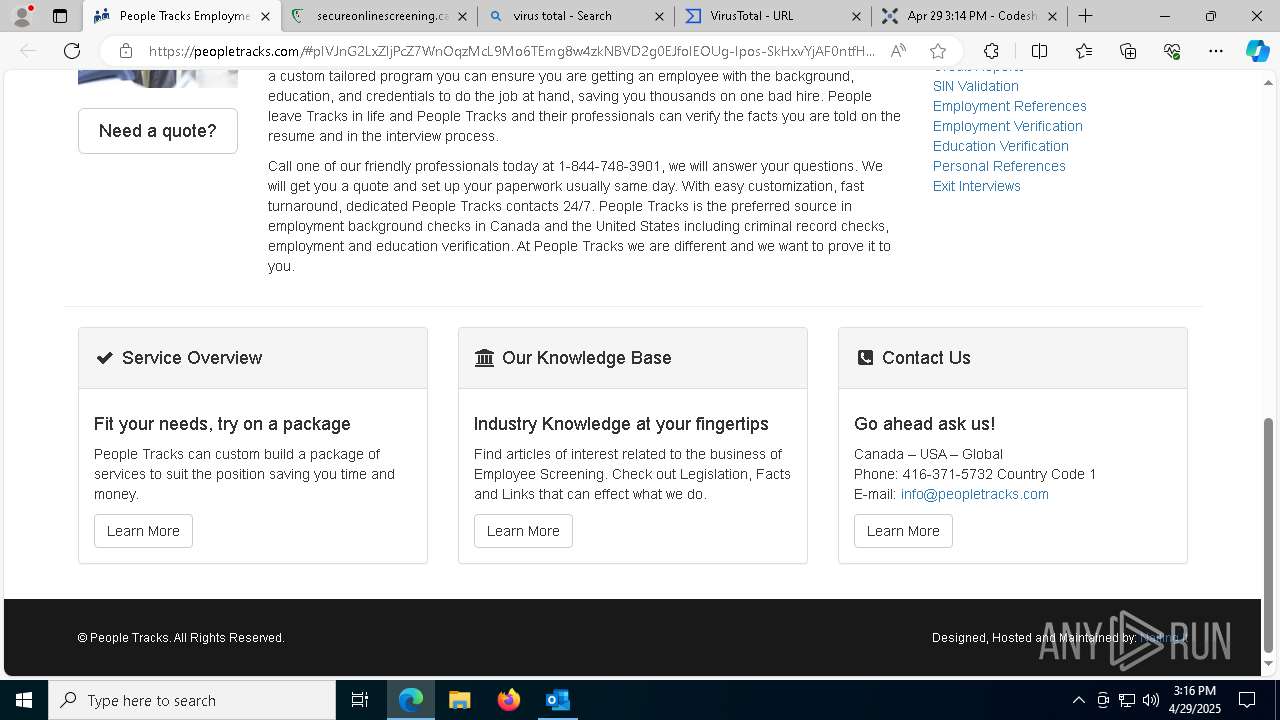Refresh the page with reload icon
The height and width of the screenshot is (720, 1280).
(x=72, y=51)
